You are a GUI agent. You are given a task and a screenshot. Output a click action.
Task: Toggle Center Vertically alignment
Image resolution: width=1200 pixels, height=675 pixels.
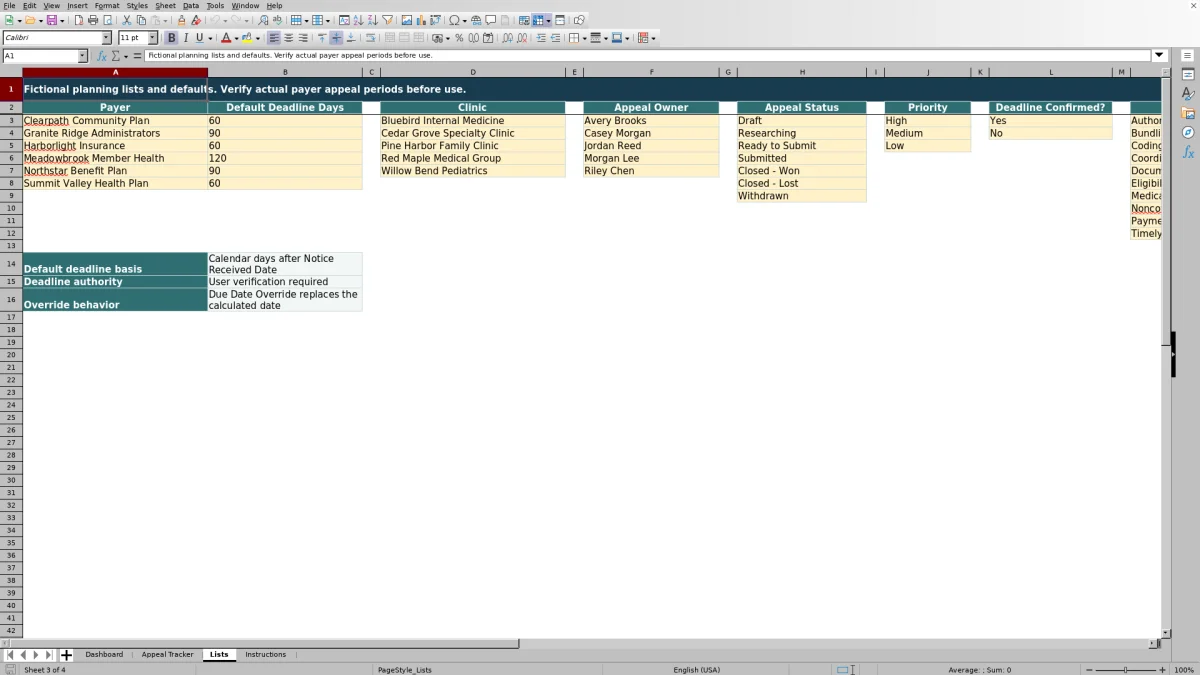tap(336, 38)
